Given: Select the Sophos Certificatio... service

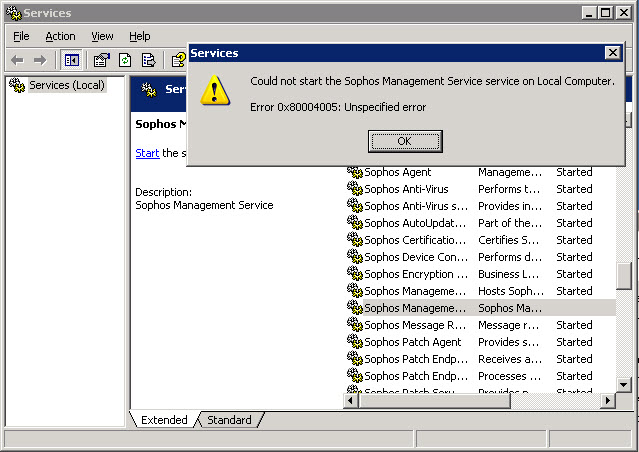Looking at the screenshot, I should click(481, 240).
